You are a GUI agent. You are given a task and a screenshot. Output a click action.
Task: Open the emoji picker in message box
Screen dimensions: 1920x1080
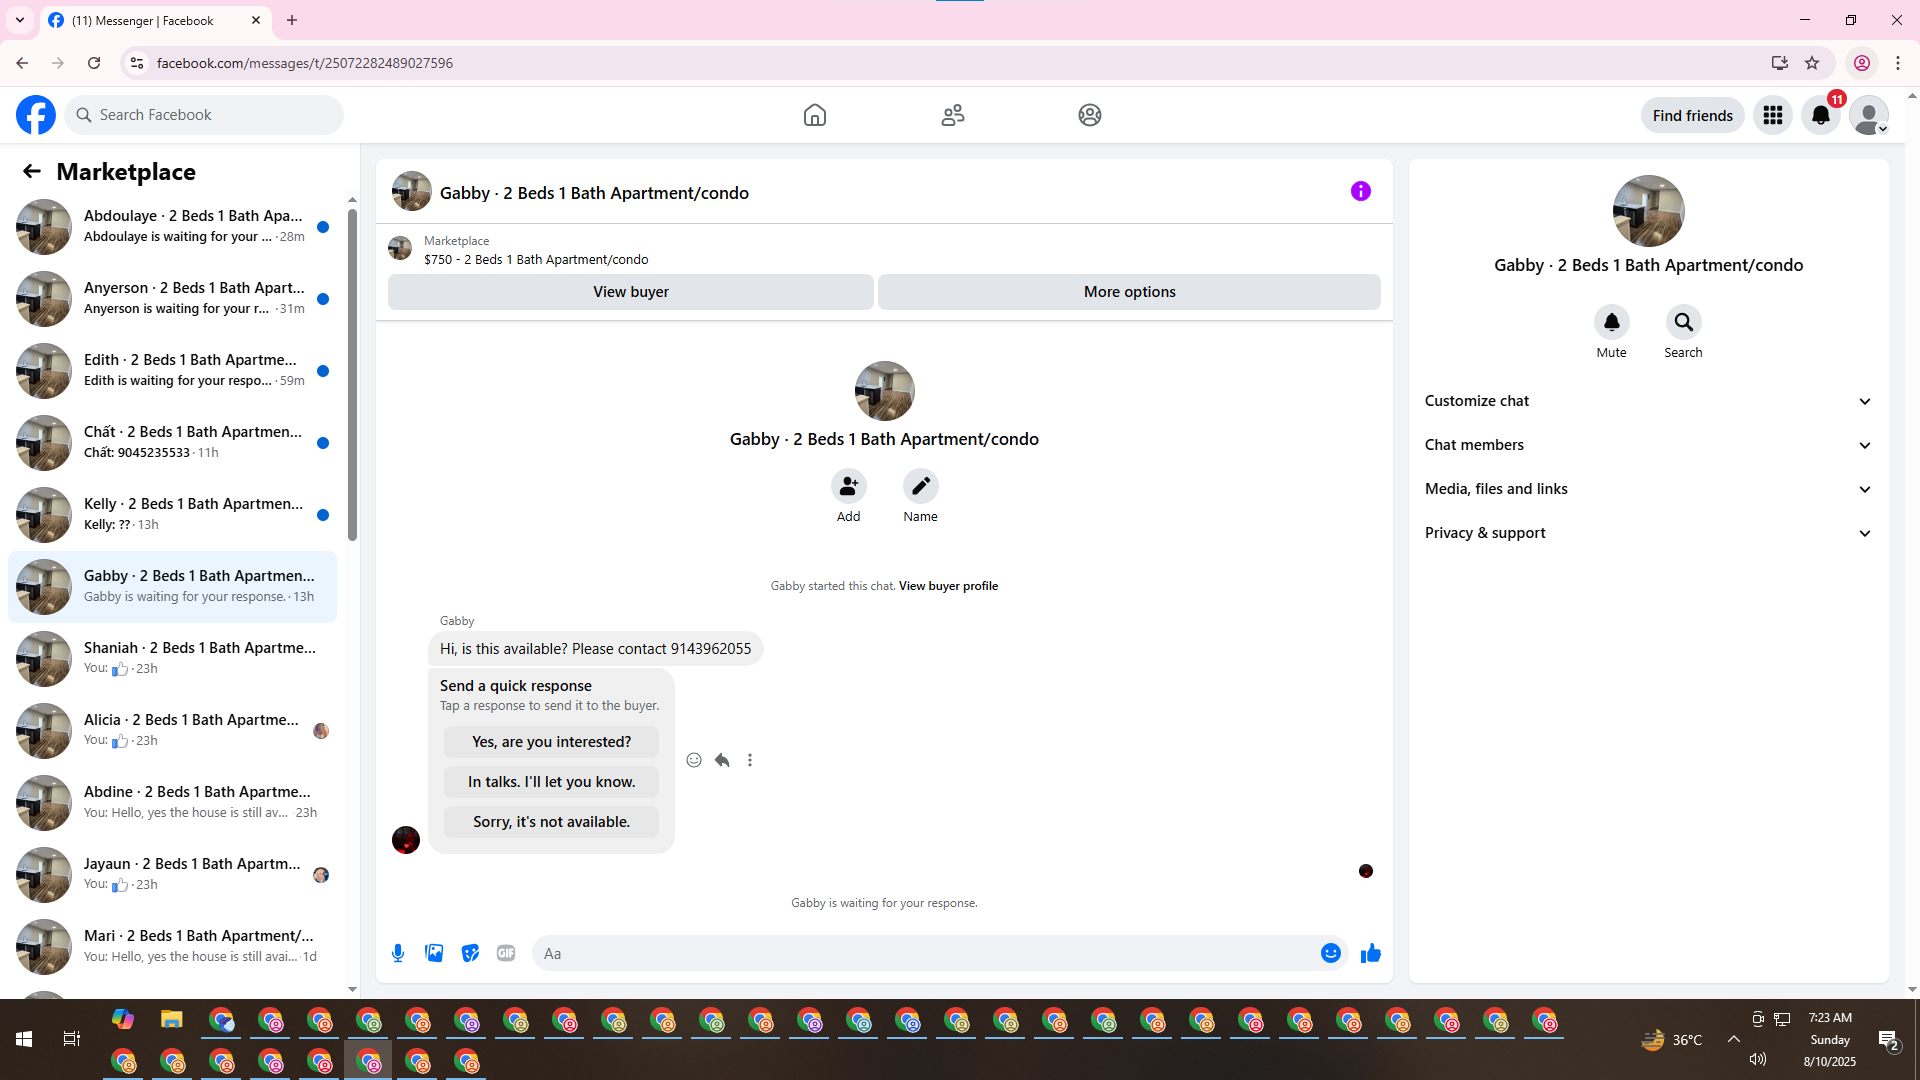(x=1330, y=953)
